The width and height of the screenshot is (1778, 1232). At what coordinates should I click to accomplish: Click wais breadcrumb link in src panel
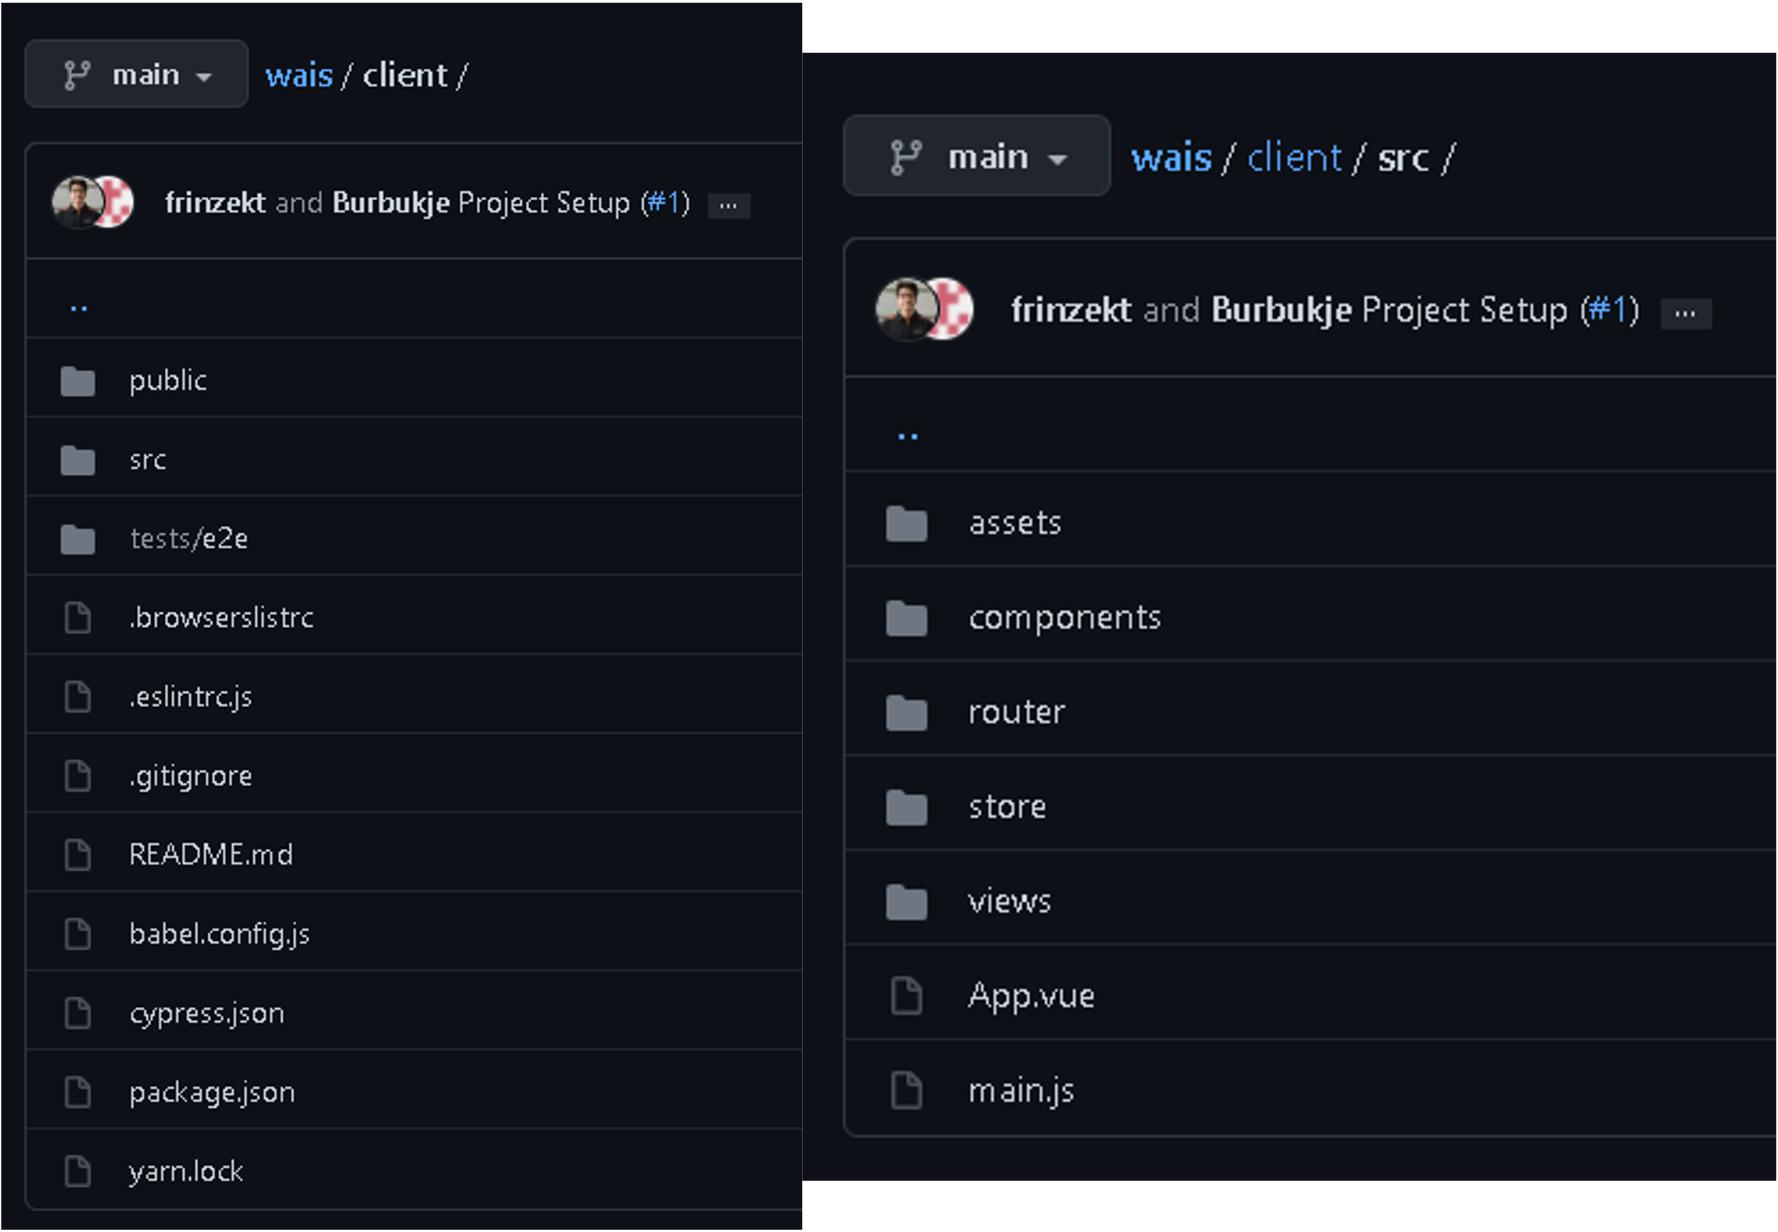point(1171,158)
